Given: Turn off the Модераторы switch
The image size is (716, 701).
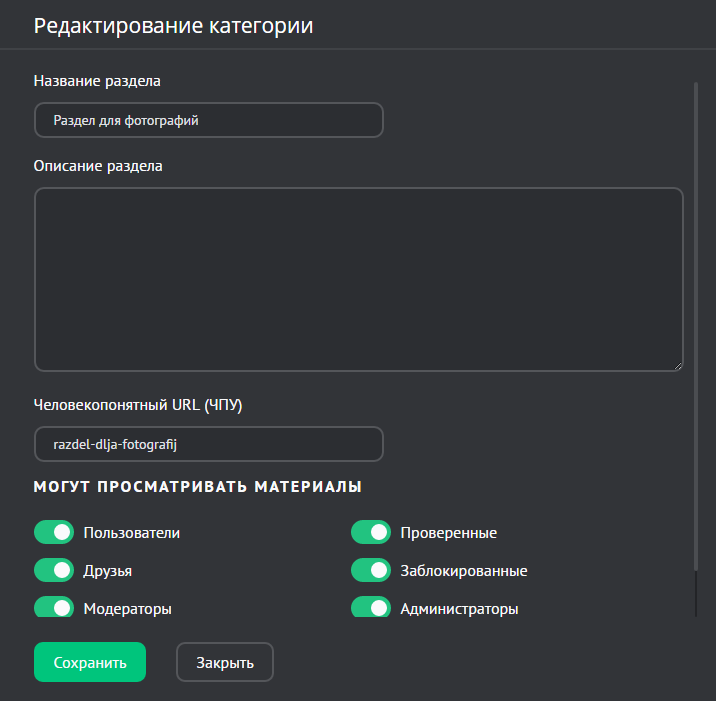Looking at the screenshot, I should 54,607.
